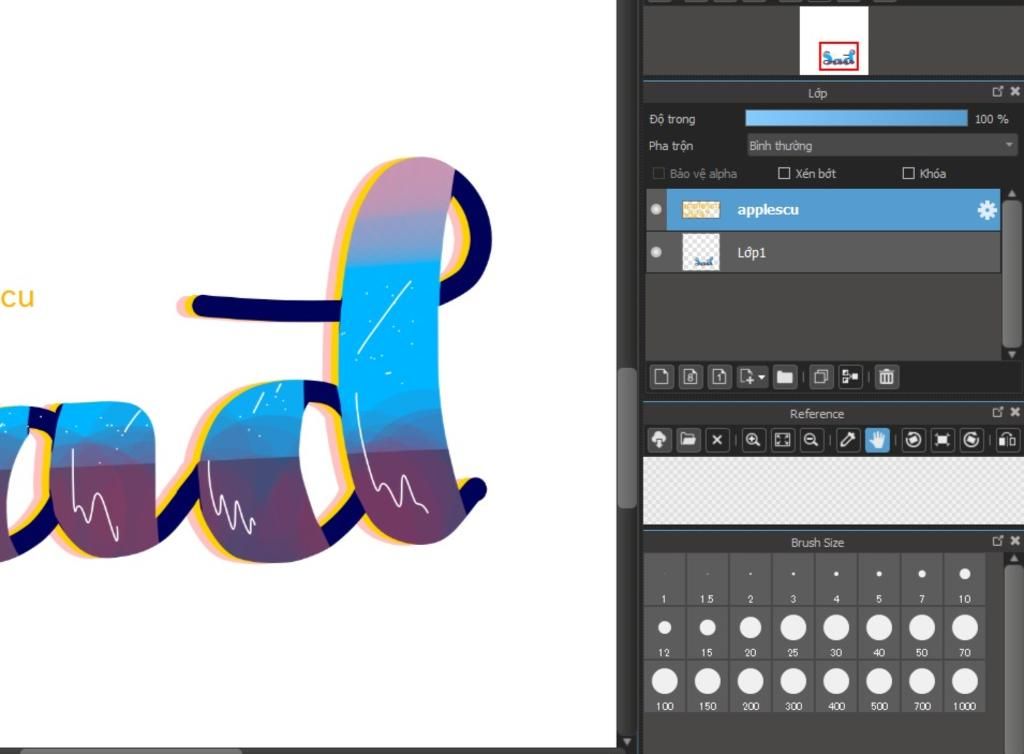The height and width of the screenshot is (754, 1024).
Task: Choose brush size 3
Action: click(793, 579)
